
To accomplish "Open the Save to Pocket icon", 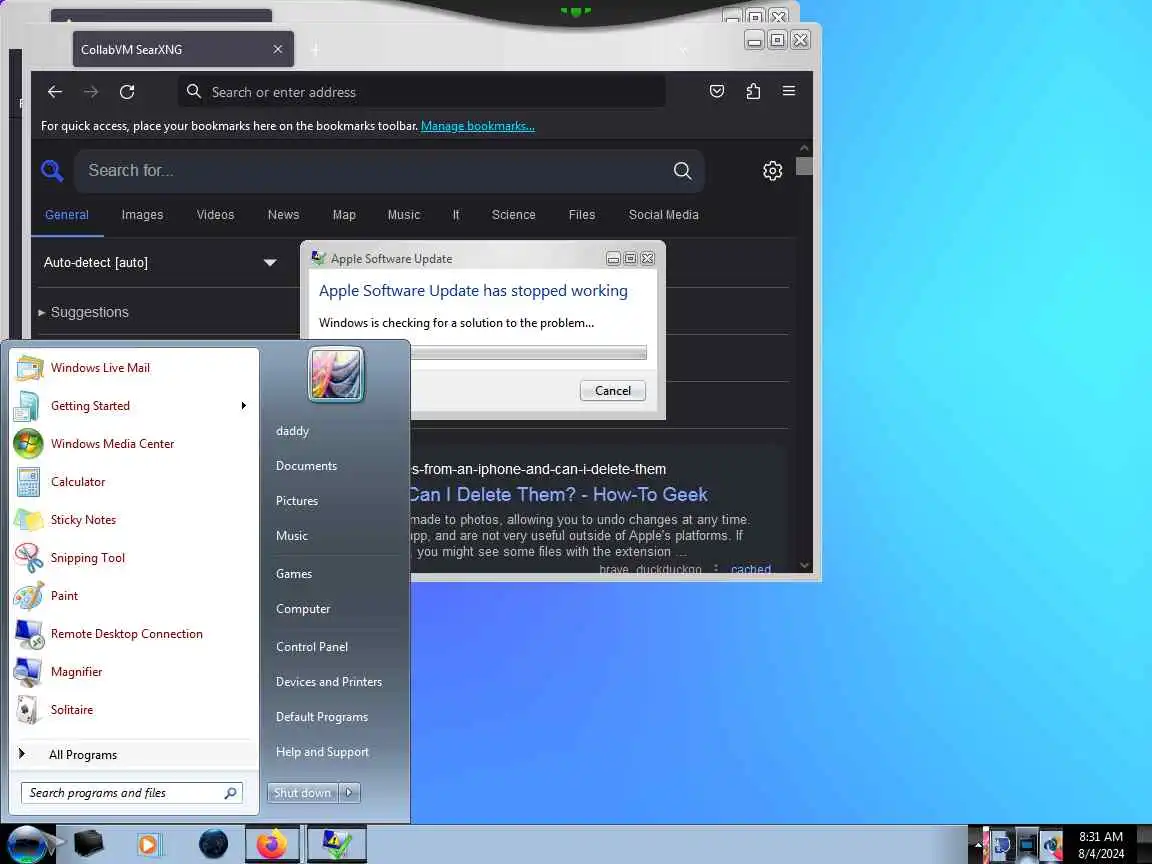I will [717, 91].
